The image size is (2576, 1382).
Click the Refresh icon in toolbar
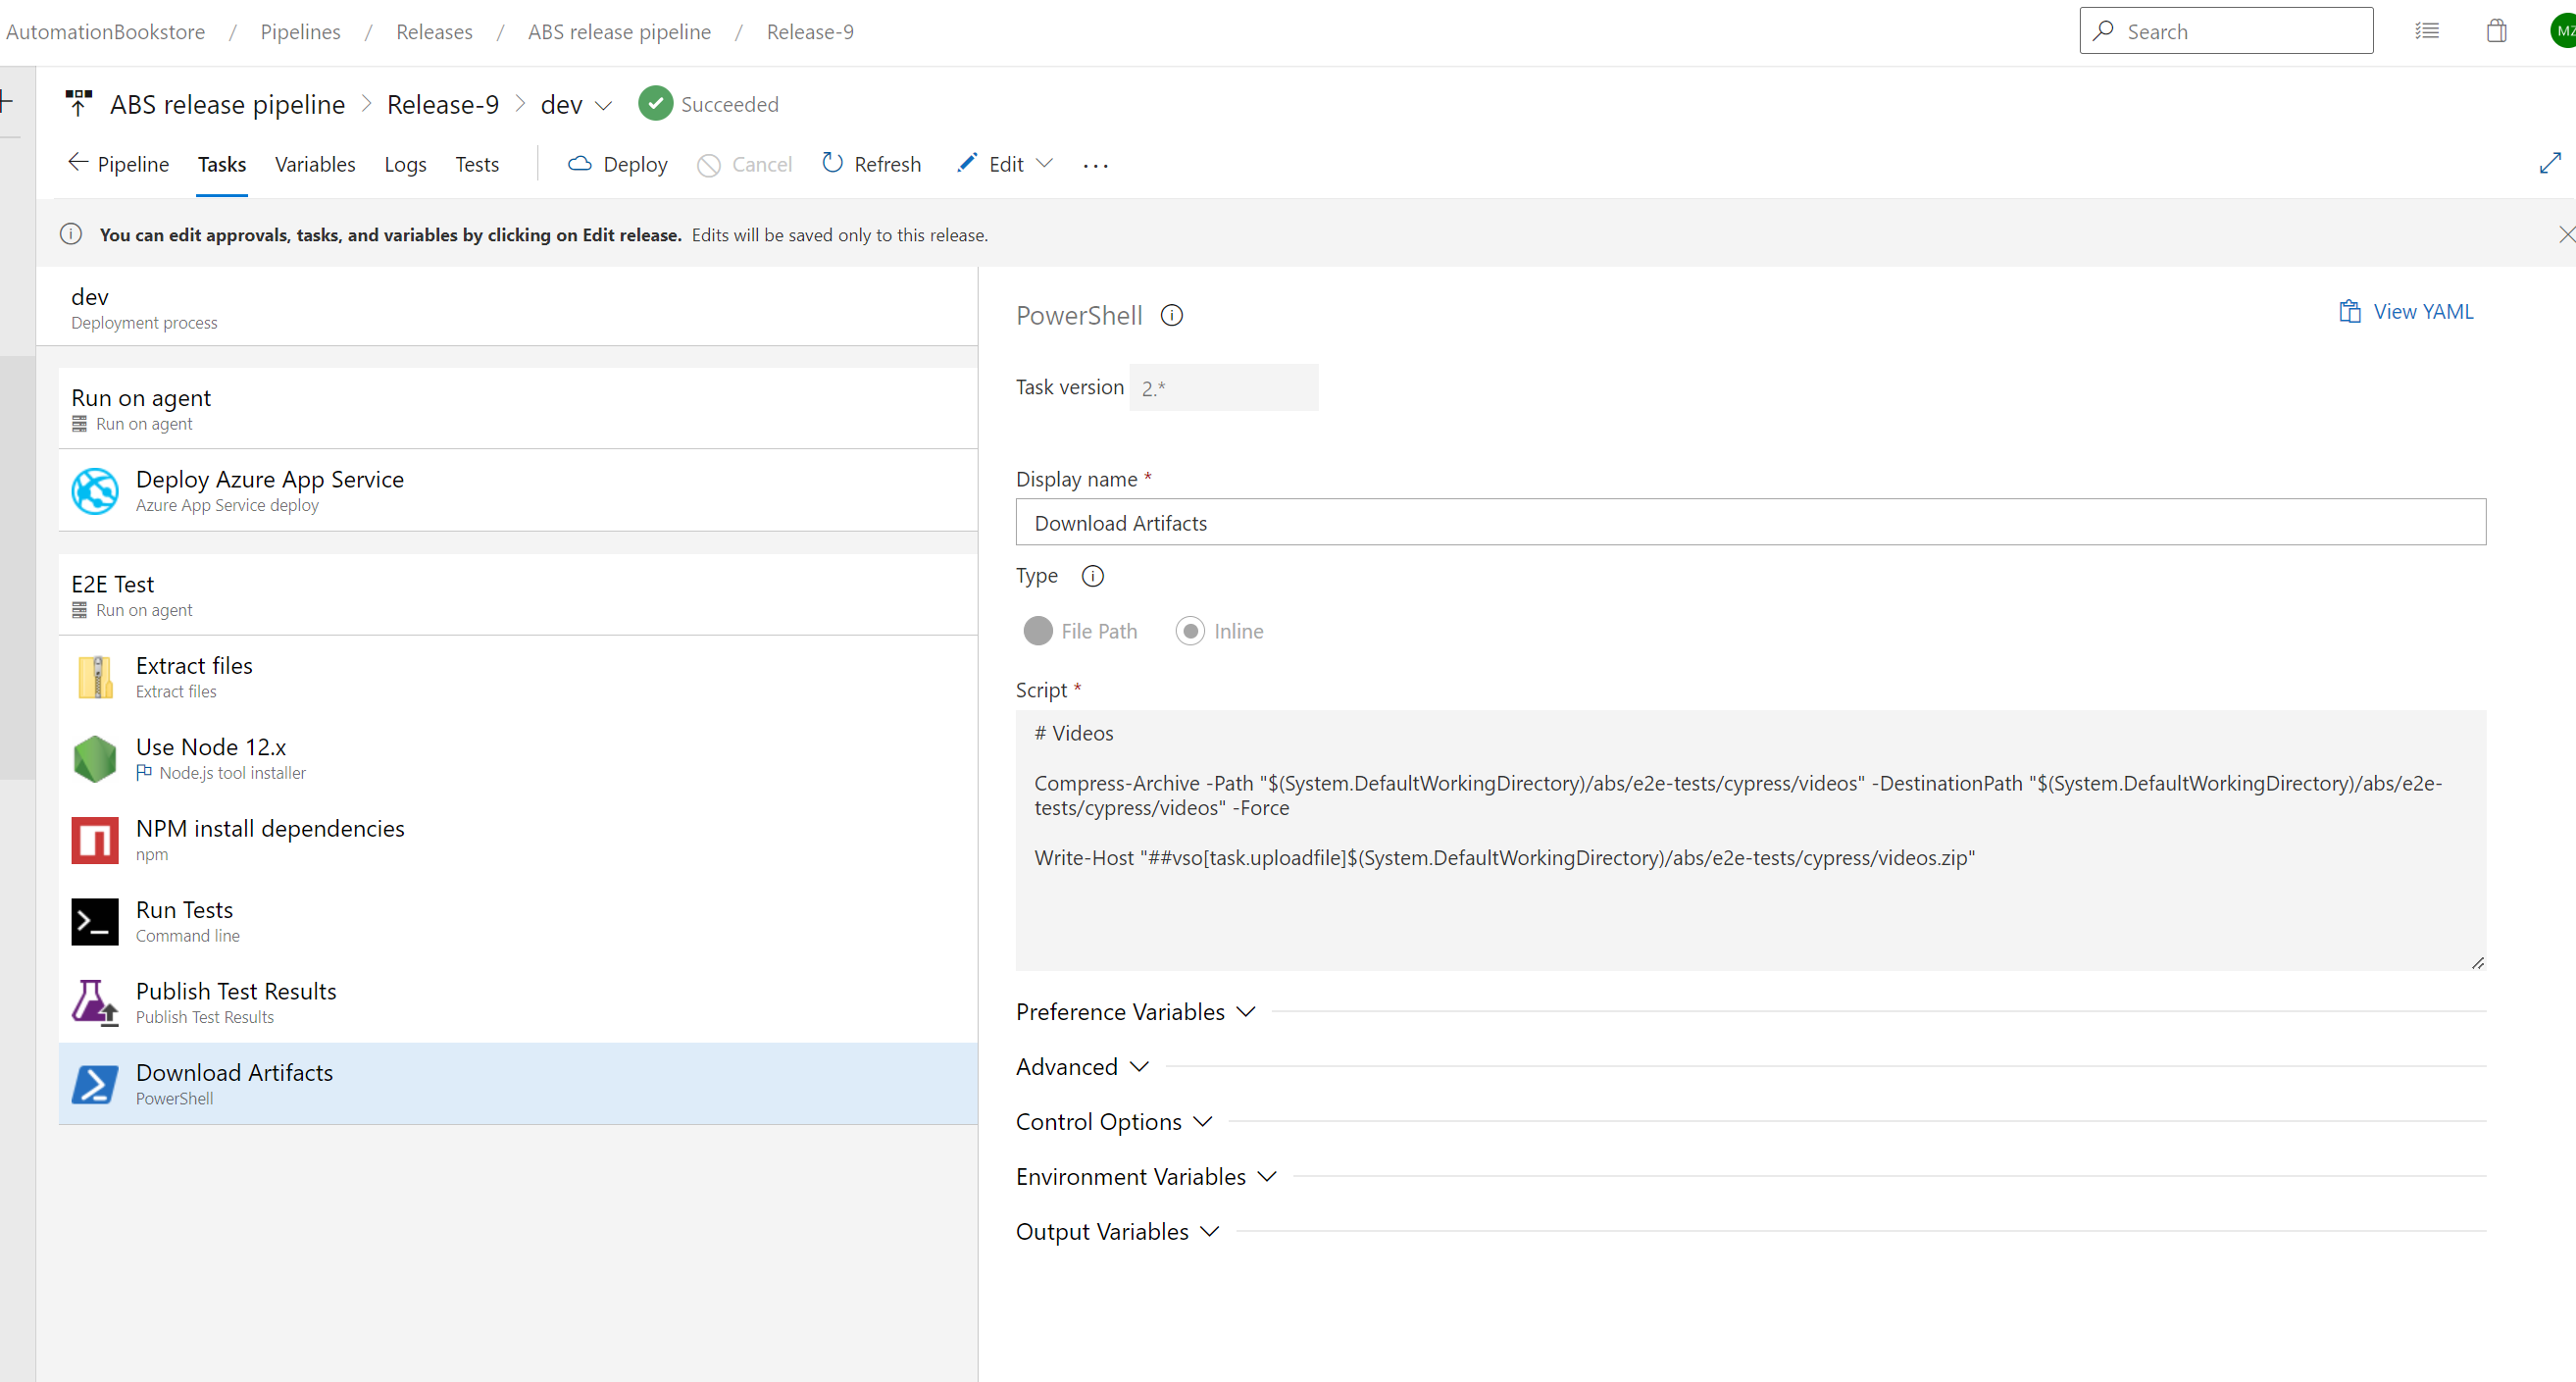(832, 163)
